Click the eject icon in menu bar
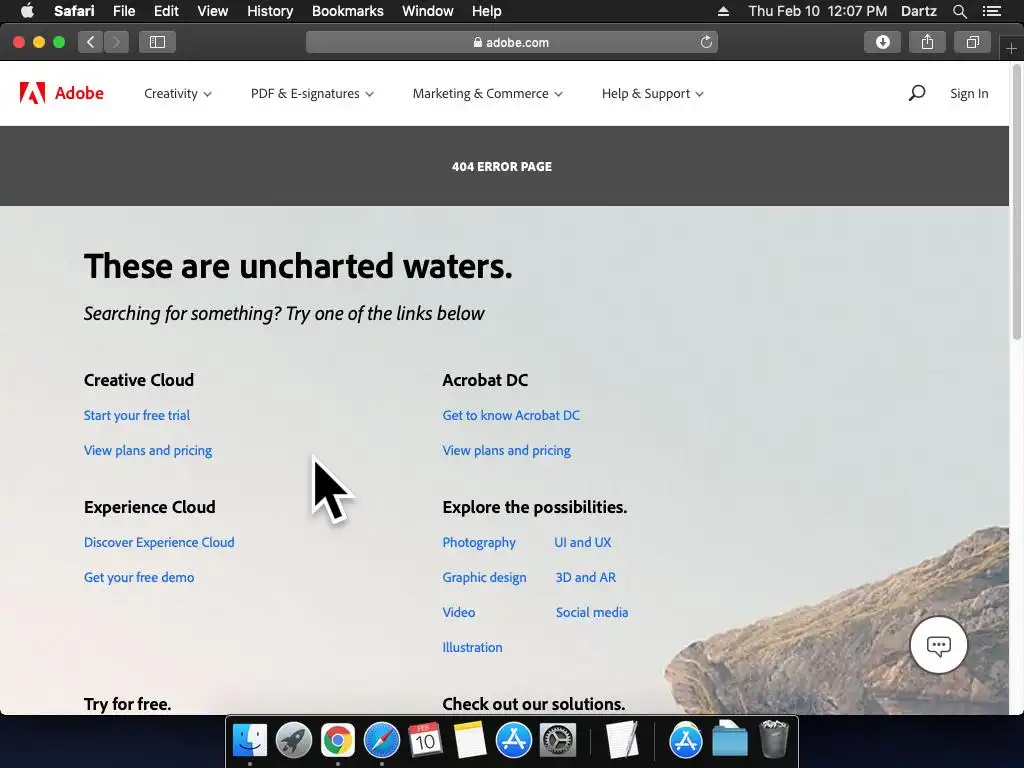This screenshot has height=768, width=1024. [x=723, y=11]
